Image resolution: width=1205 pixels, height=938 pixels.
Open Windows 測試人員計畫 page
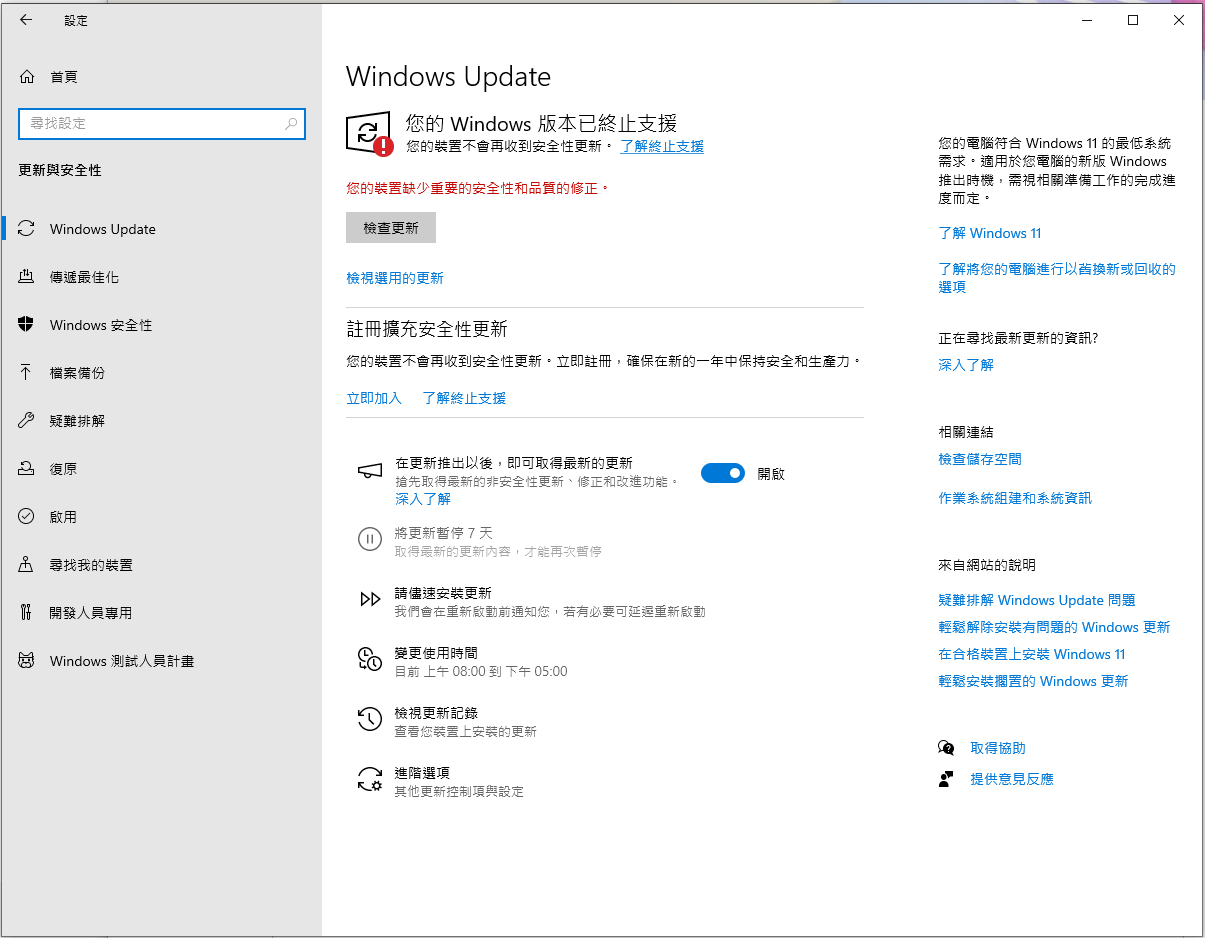(x=162, y=661)
